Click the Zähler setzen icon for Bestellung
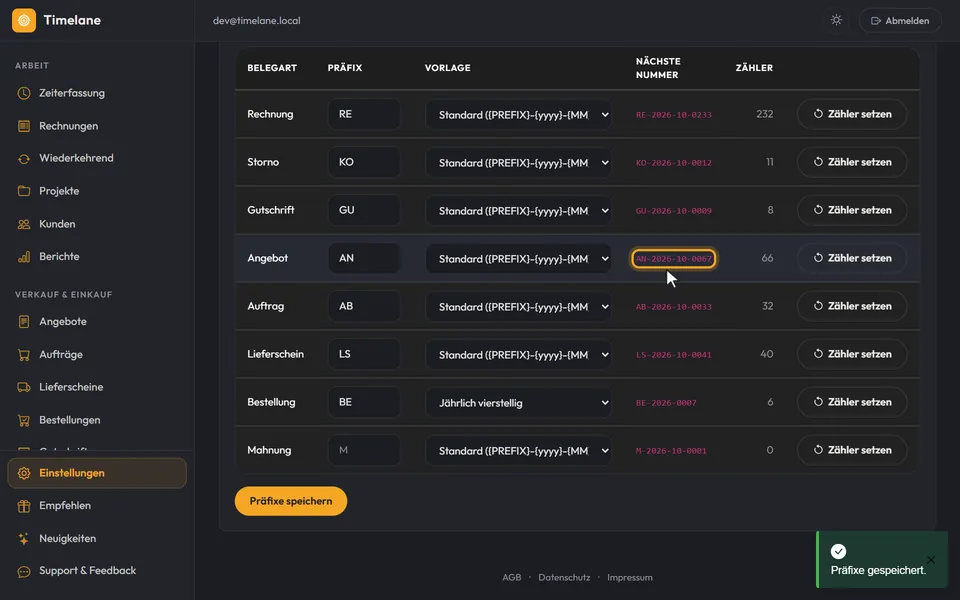This screenshot has height=600, width=960. [x=818, y=402]
